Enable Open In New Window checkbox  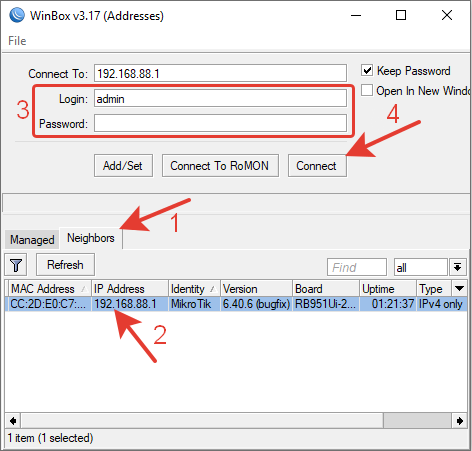point(367,90)
